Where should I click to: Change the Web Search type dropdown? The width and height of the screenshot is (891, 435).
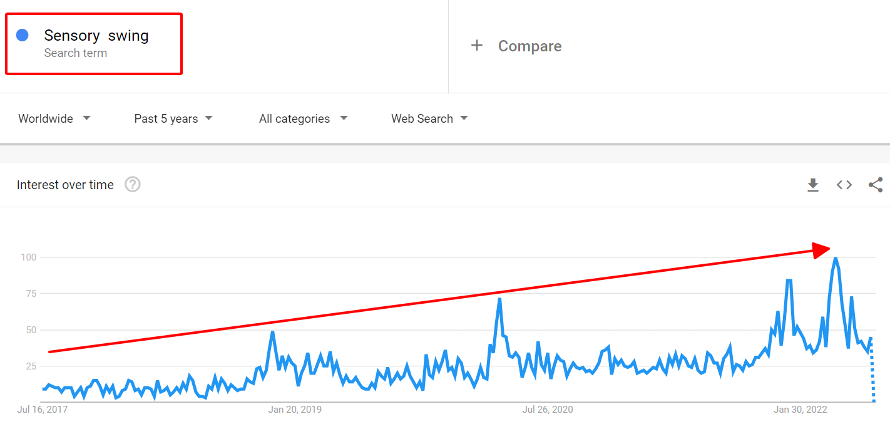(x=429, y=119)
